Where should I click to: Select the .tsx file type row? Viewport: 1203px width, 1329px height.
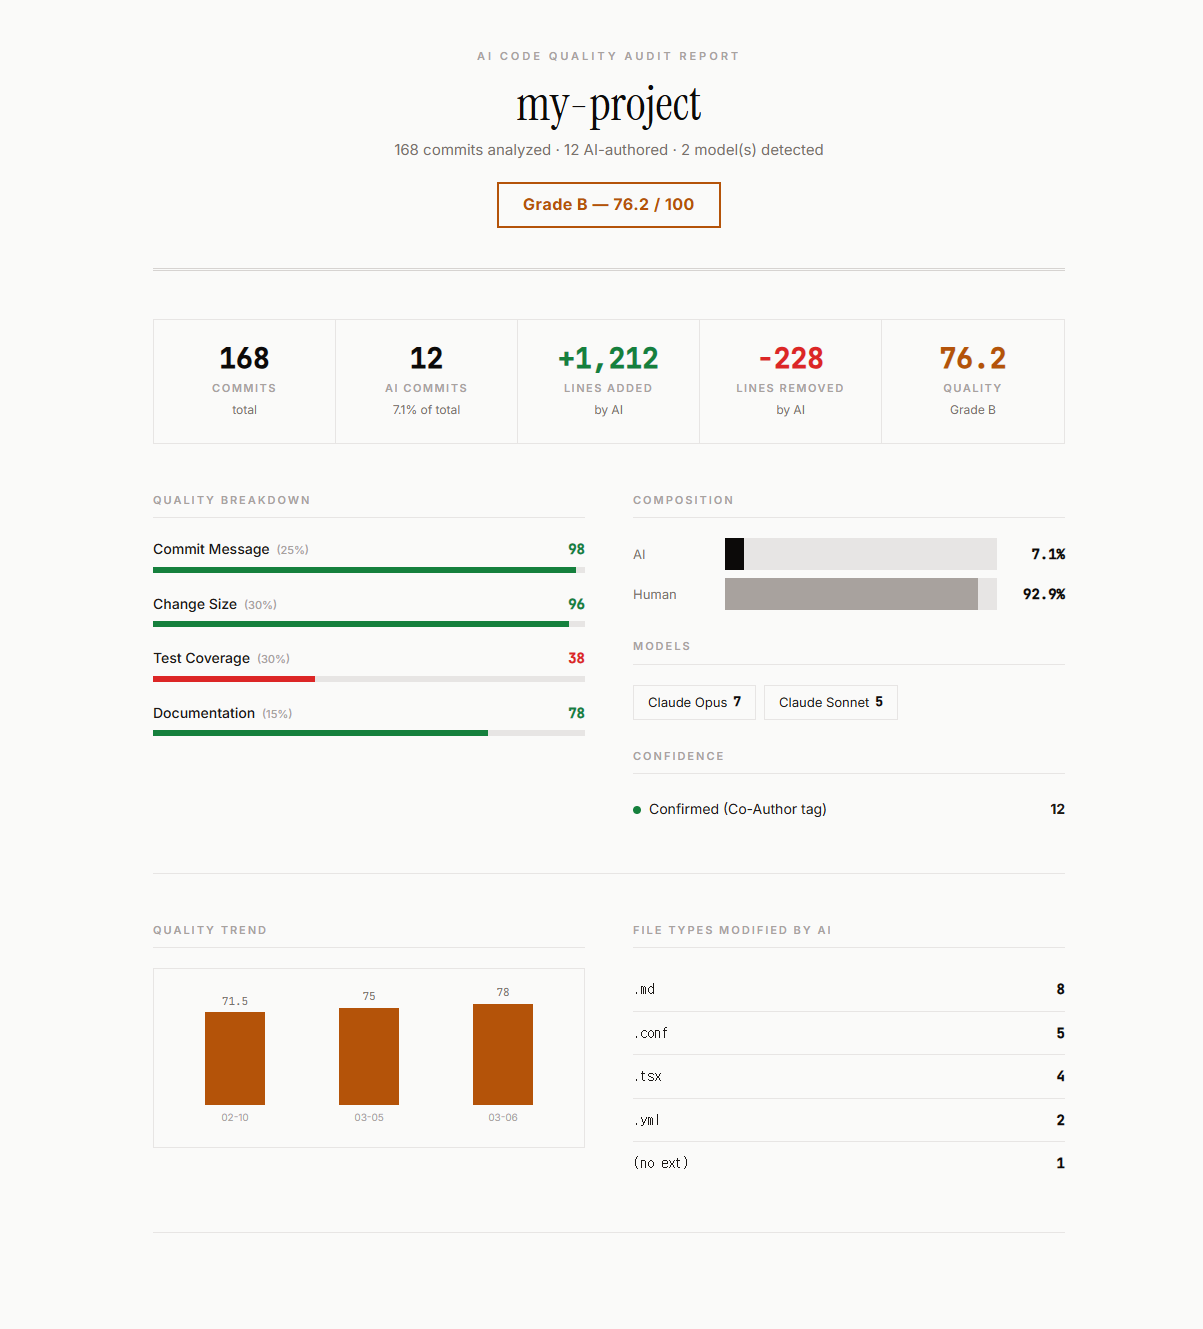click(x=849, y=1076)
